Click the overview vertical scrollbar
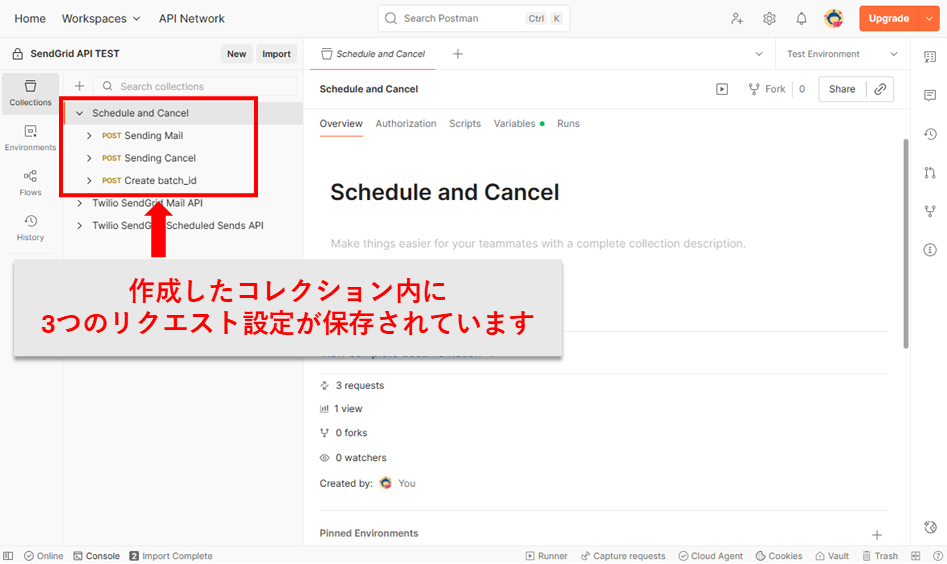 (905, 244)
